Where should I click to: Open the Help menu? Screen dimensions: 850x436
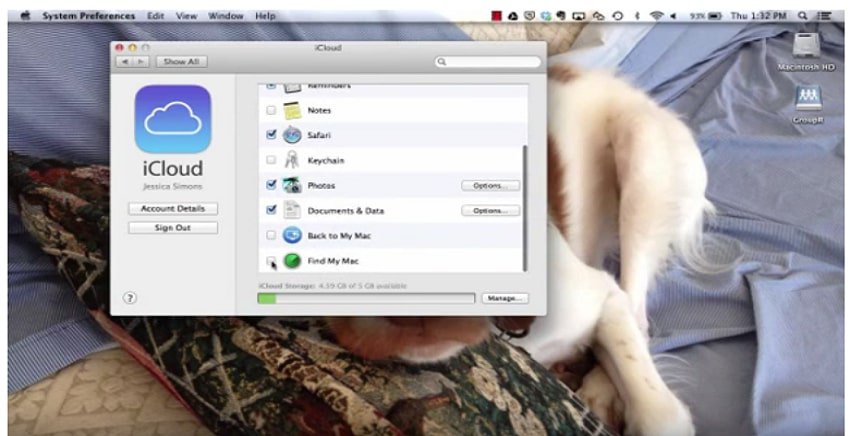click(266, 16)
